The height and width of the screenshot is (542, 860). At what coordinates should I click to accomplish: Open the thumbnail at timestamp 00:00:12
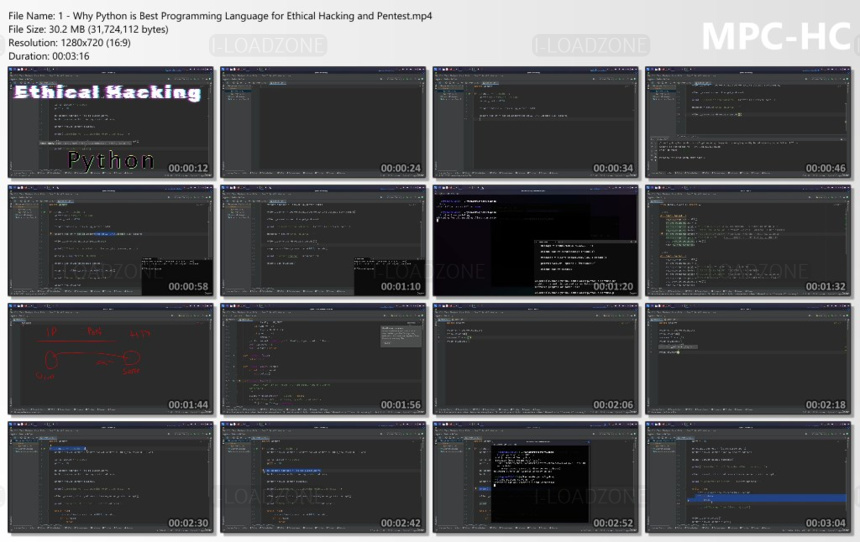click(x=110, y=122)
